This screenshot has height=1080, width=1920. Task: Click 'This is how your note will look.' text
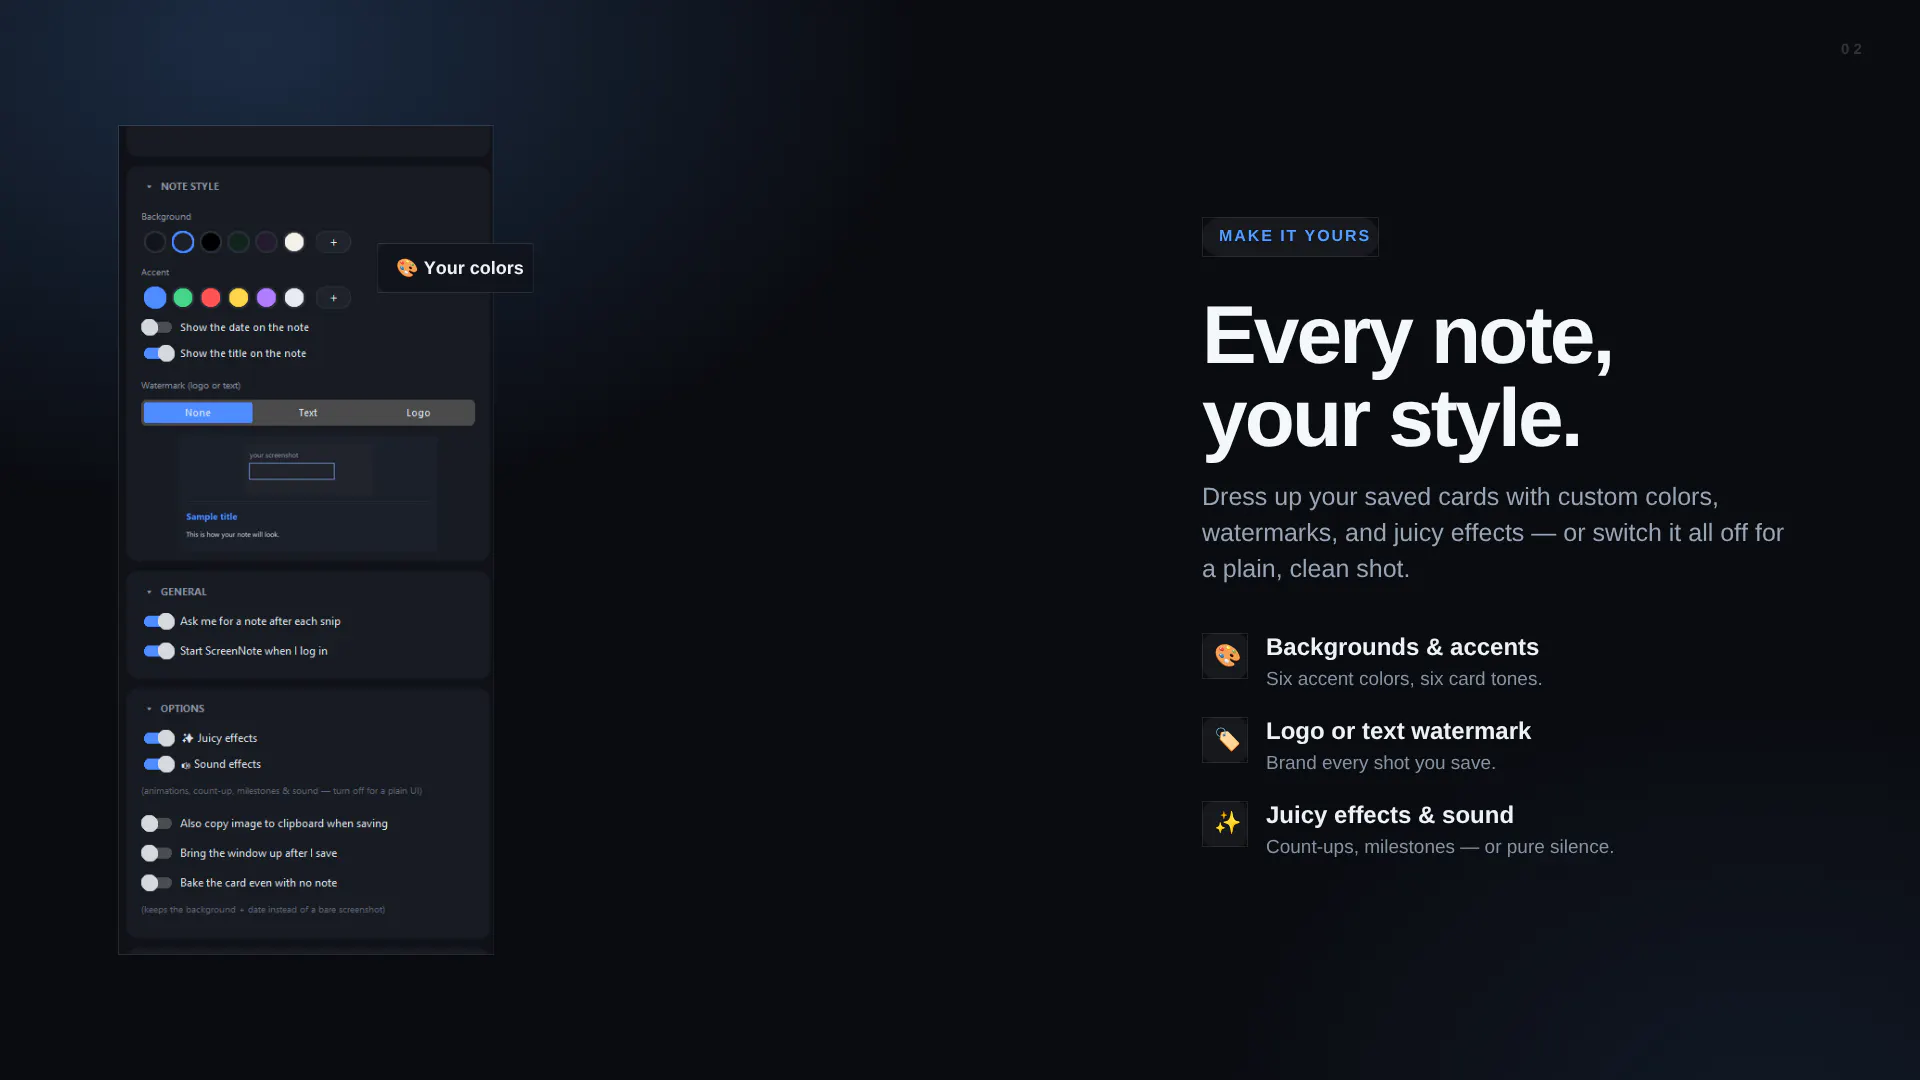(233, 535)
